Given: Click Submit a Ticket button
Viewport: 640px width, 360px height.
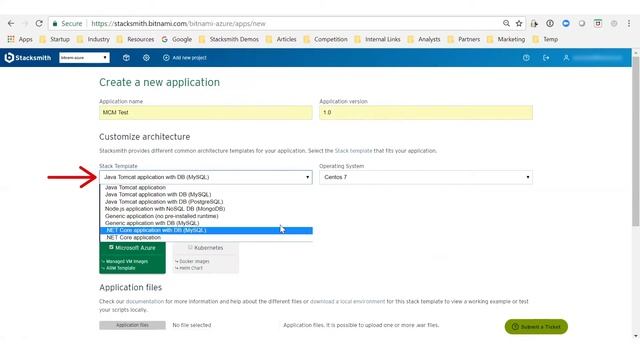Looking at the screenshot, I should coord(536,327).
